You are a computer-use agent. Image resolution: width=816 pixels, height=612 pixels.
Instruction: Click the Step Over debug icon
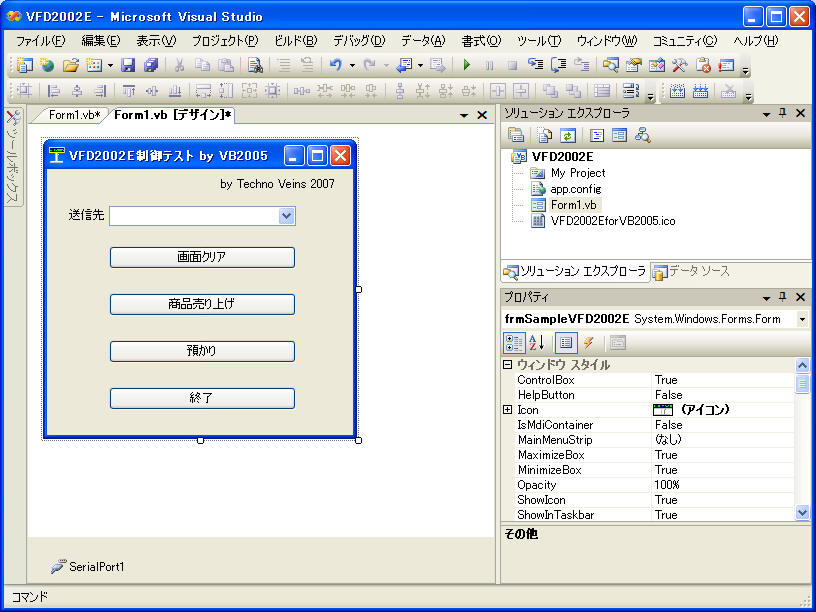[x=558, y=65]
